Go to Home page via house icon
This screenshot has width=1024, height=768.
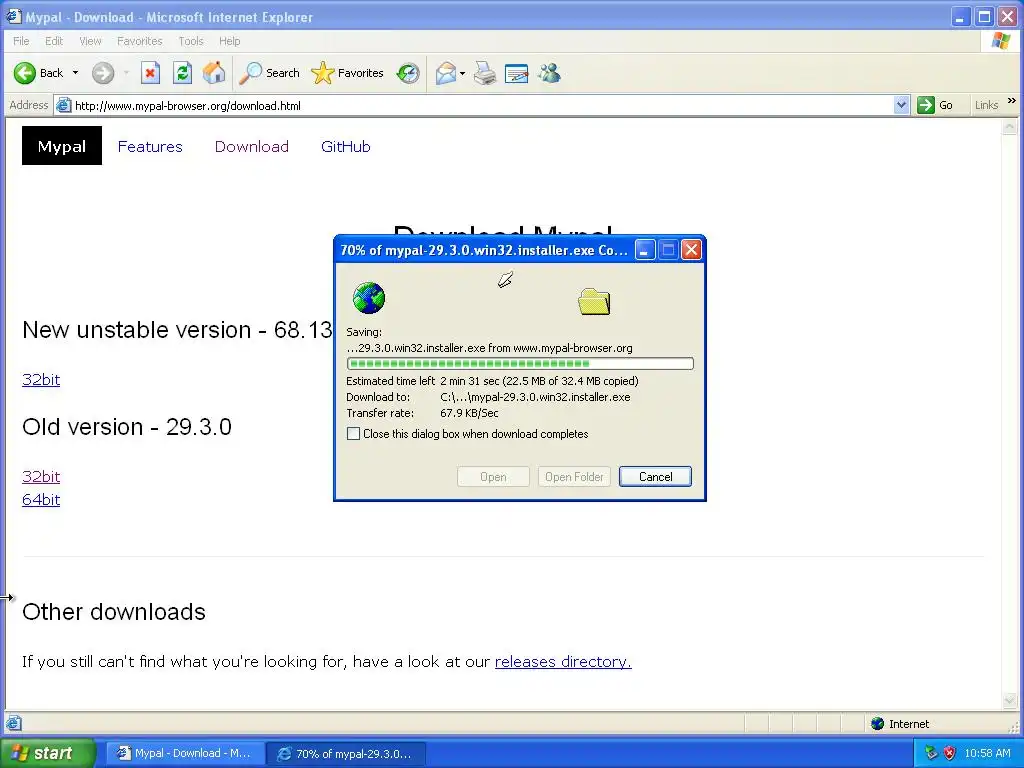pyautogui.click(x=214, y=73)
